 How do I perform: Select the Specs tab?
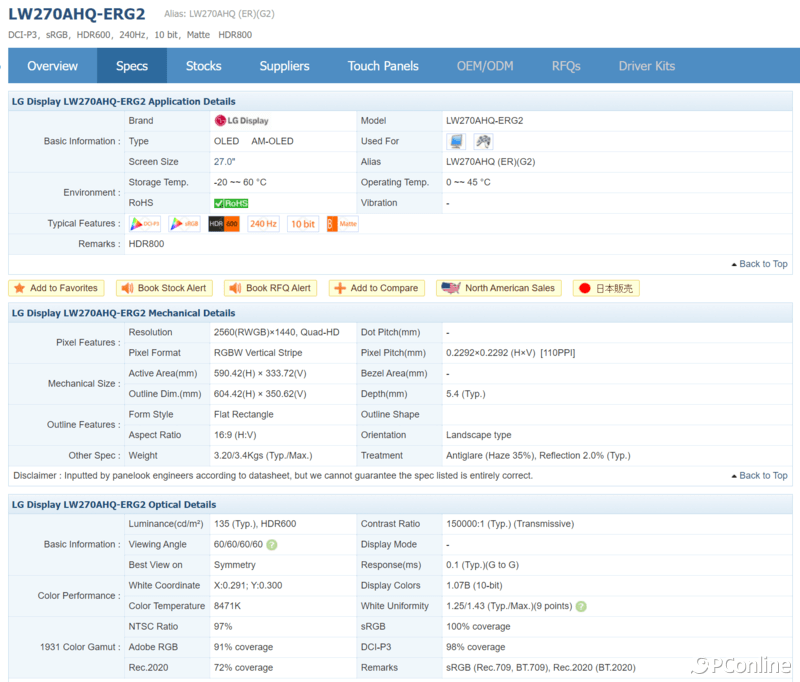pyautogui.click(x=132, y=66)
